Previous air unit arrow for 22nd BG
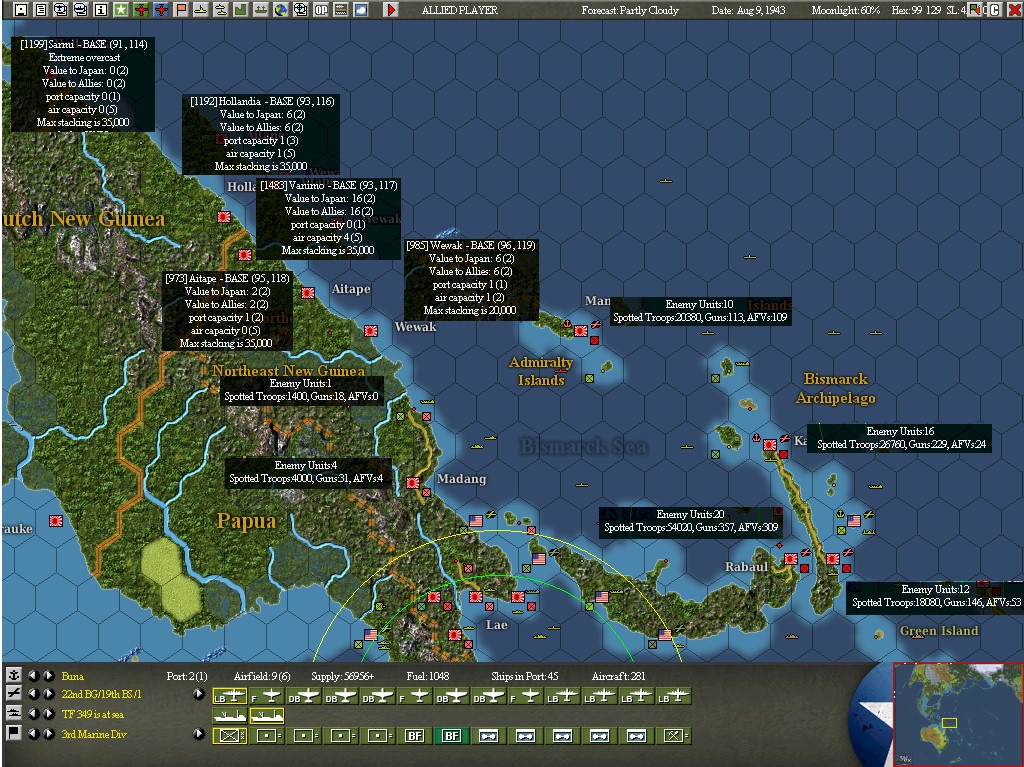Image resolution: width=1024 pixels, height=767 pixels. [x=33, y=694]
